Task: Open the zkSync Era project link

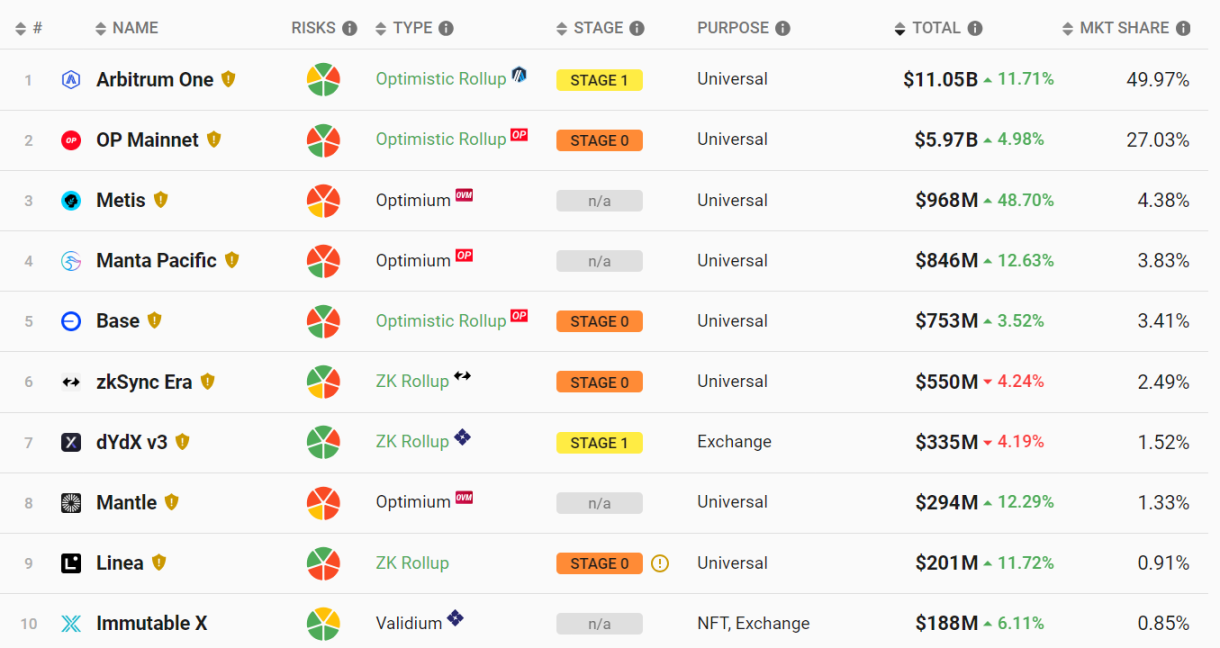Action: pos(143,381)
